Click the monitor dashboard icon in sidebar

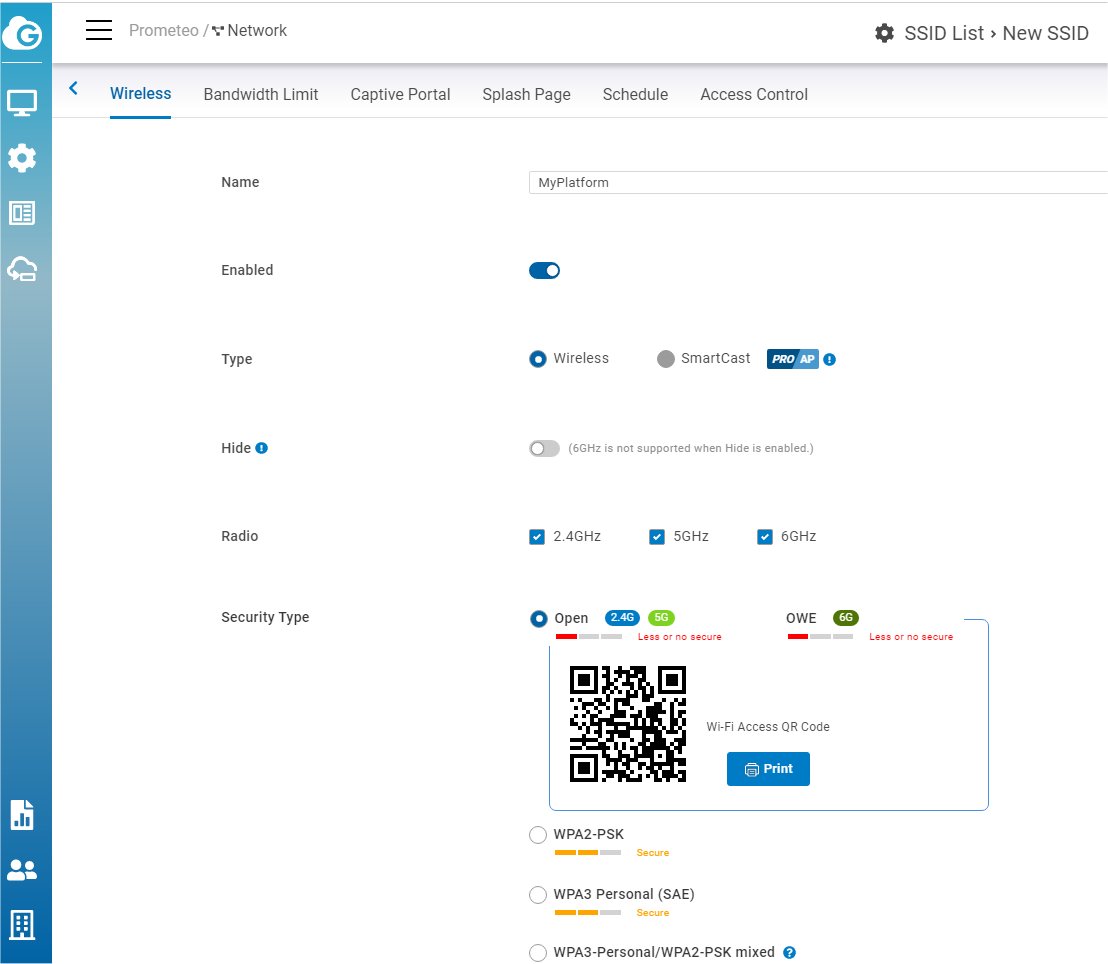click(x=22, y=102)
